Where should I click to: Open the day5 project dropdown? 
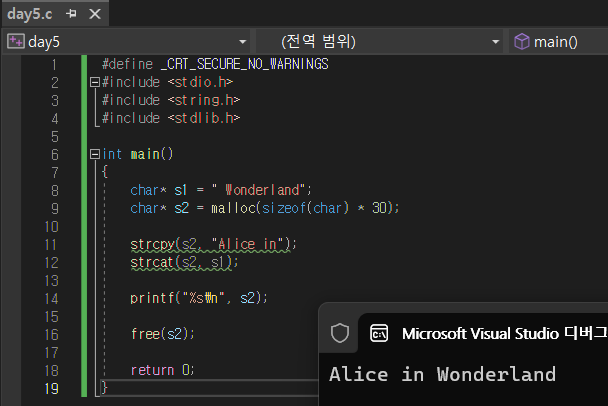coord(243,41)
